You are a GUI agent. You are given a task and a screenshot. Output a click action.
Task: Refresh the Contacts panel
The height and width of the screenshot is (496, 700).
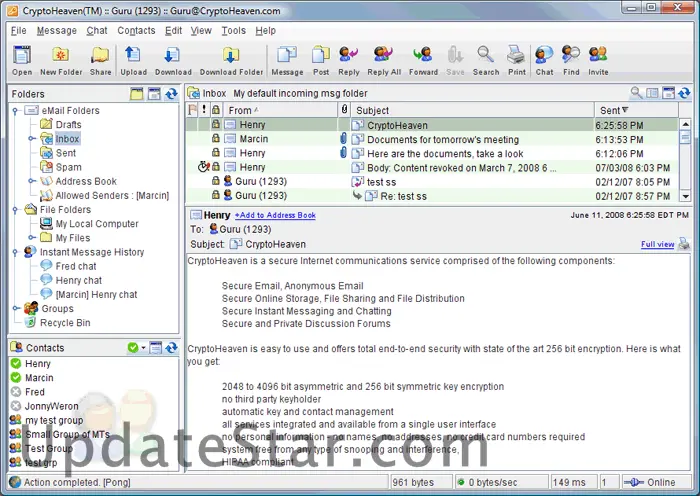coord(171,347)
